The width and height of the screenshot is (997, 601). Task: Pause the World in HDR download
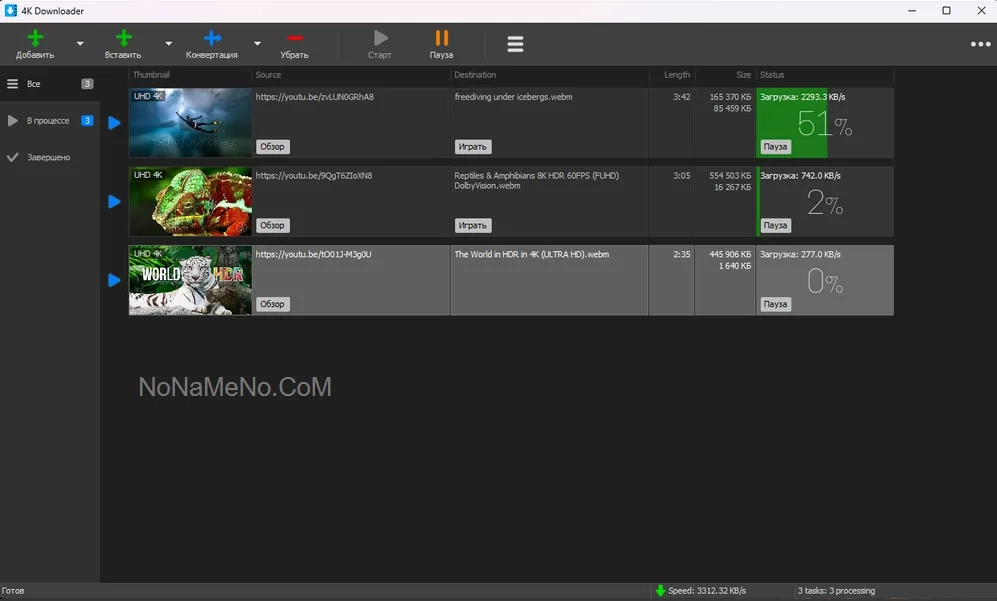coord(776,304)
